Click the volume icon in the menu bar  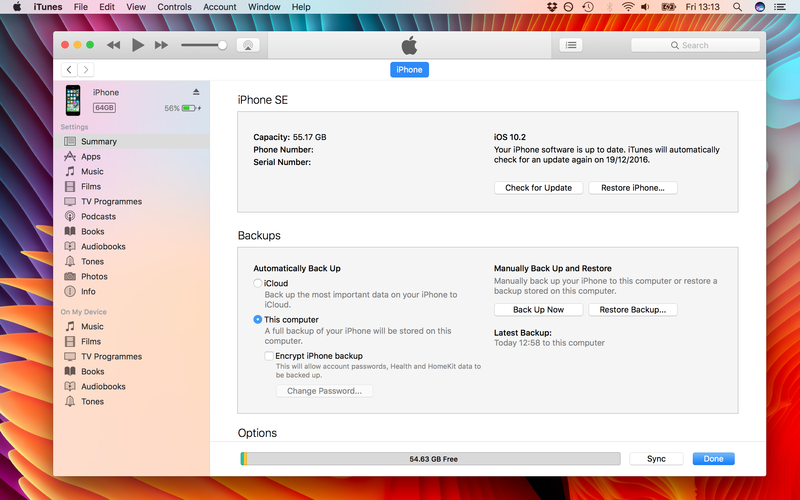[x=645, y=7]
